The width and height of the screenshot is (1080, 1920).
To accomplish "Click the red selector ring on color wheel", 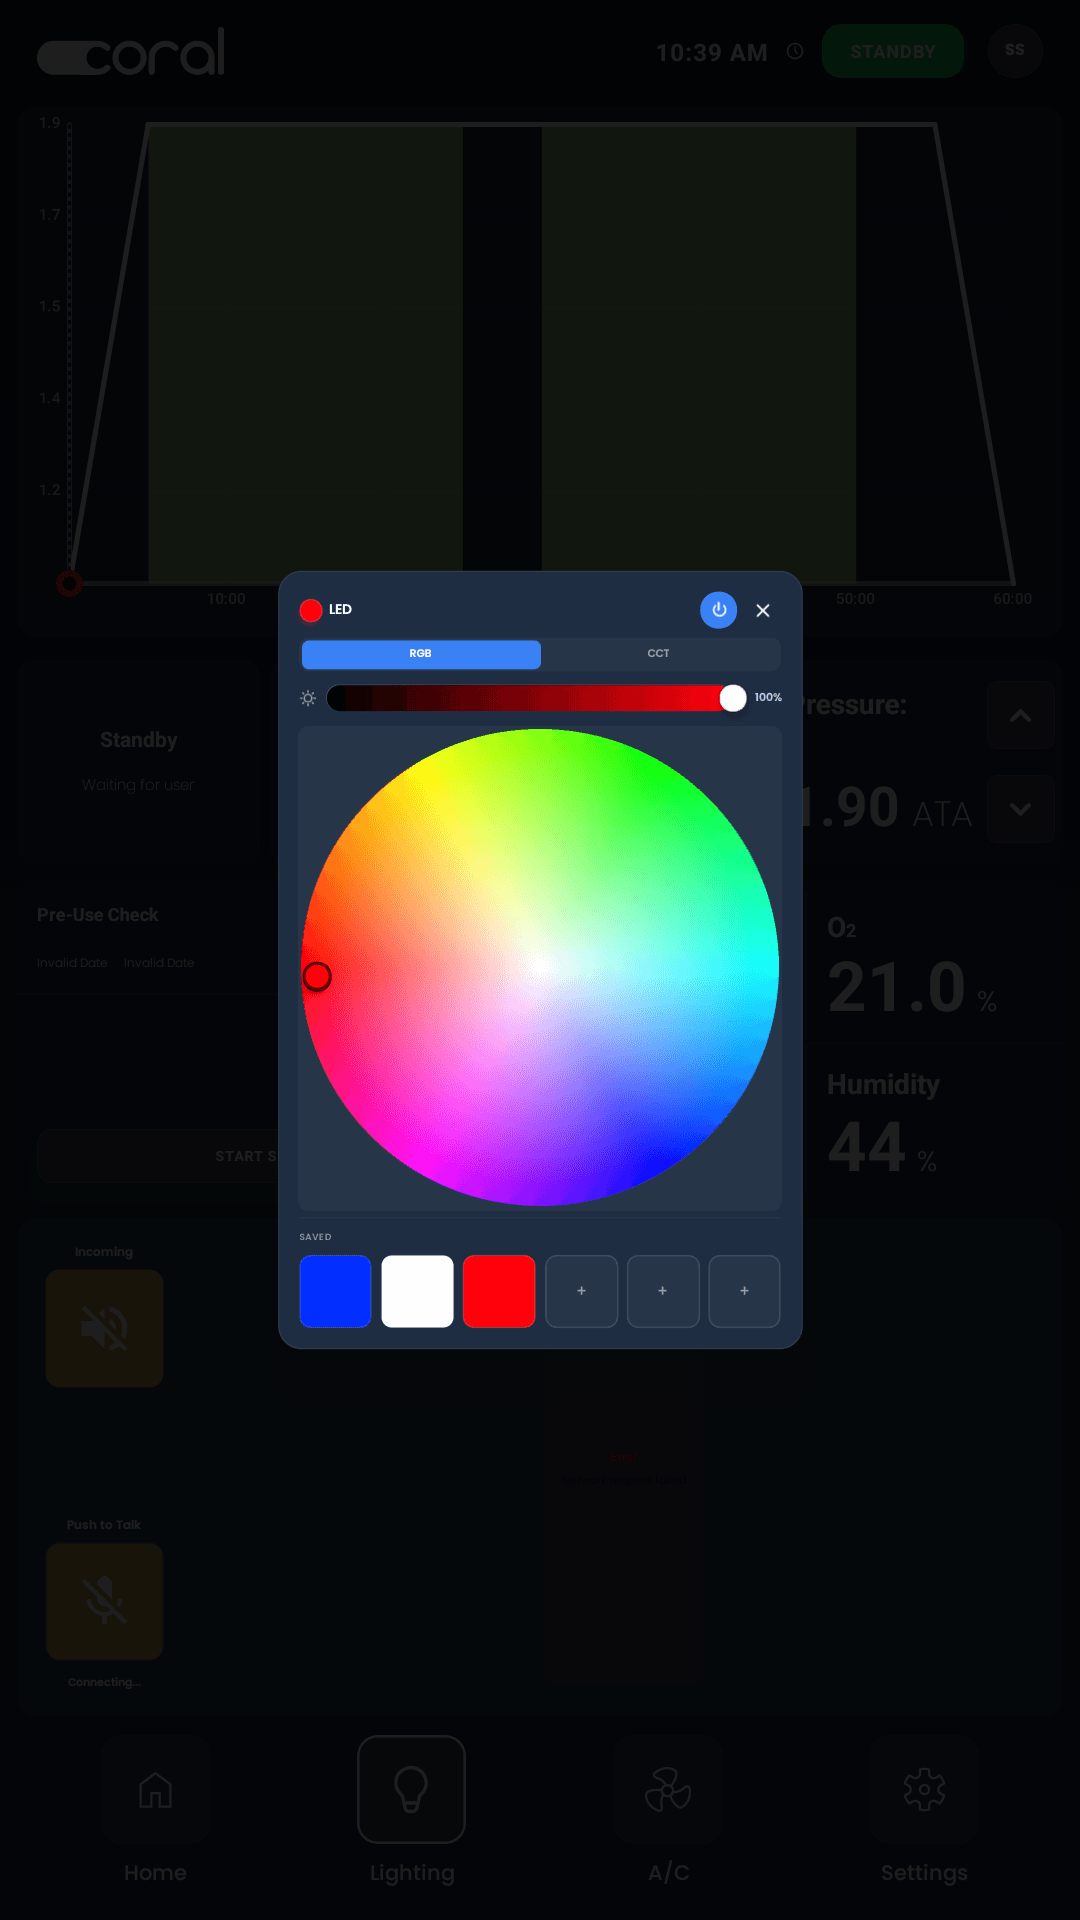I will [317, 977].
